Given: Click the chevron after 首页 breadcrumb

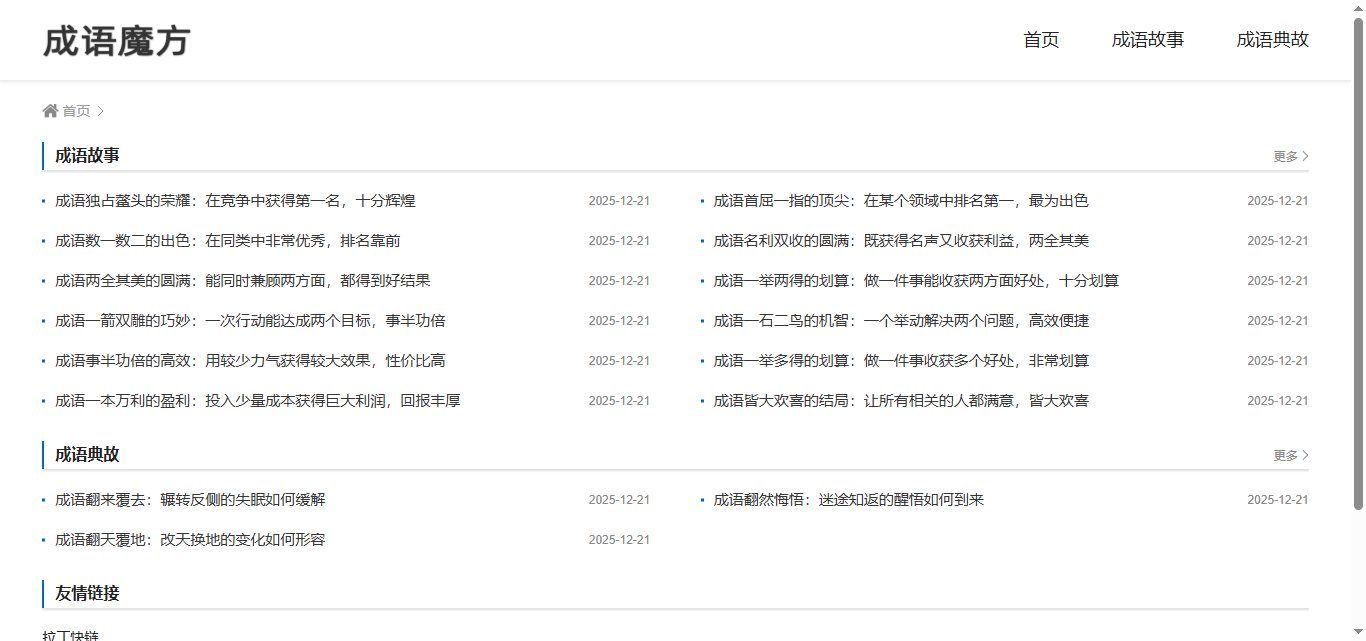Looking at the screenshot, I should (x=101, y=111).
